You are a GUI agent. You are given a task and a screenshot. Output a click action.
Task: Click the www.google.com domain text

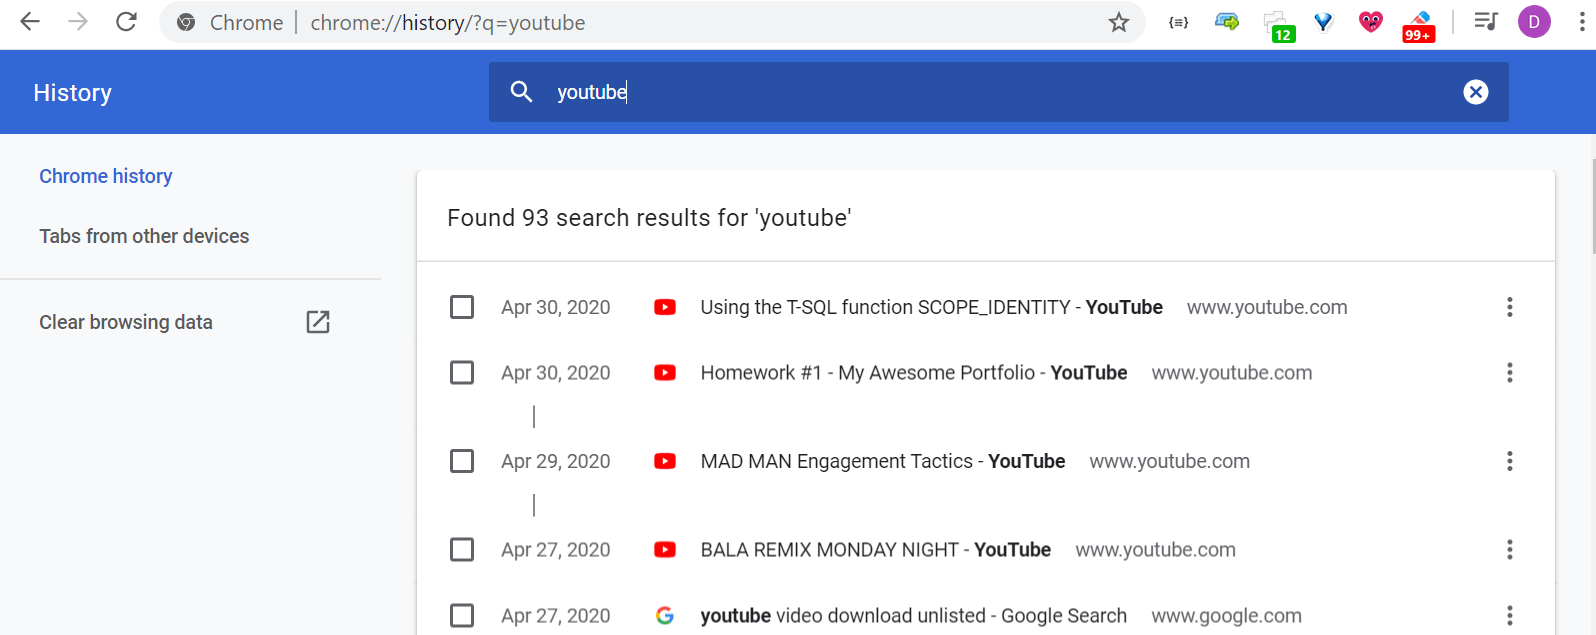click(x=1227, y=616)
